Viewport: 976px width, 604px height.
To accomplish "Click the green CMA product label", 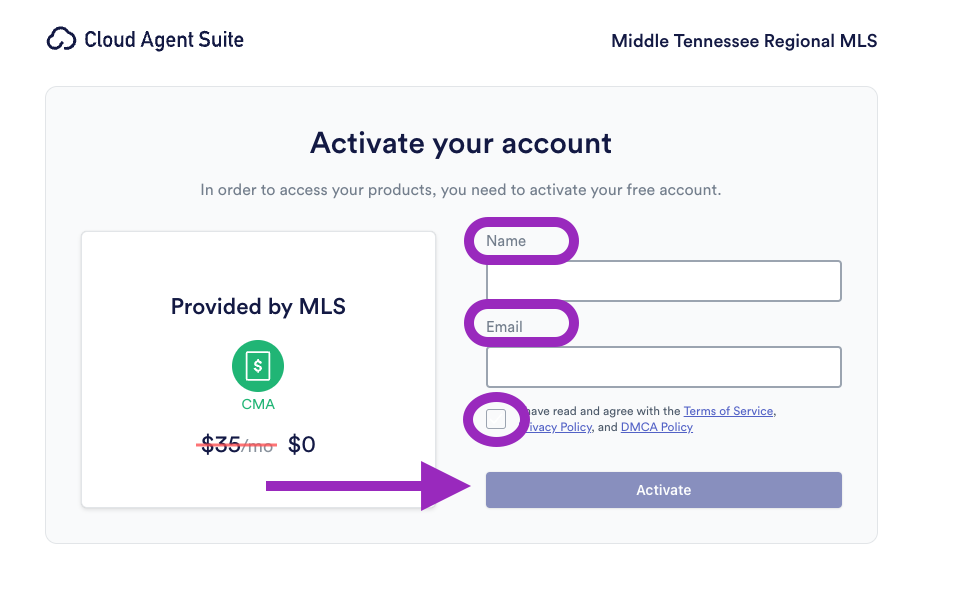I will (x=258, y=404).
